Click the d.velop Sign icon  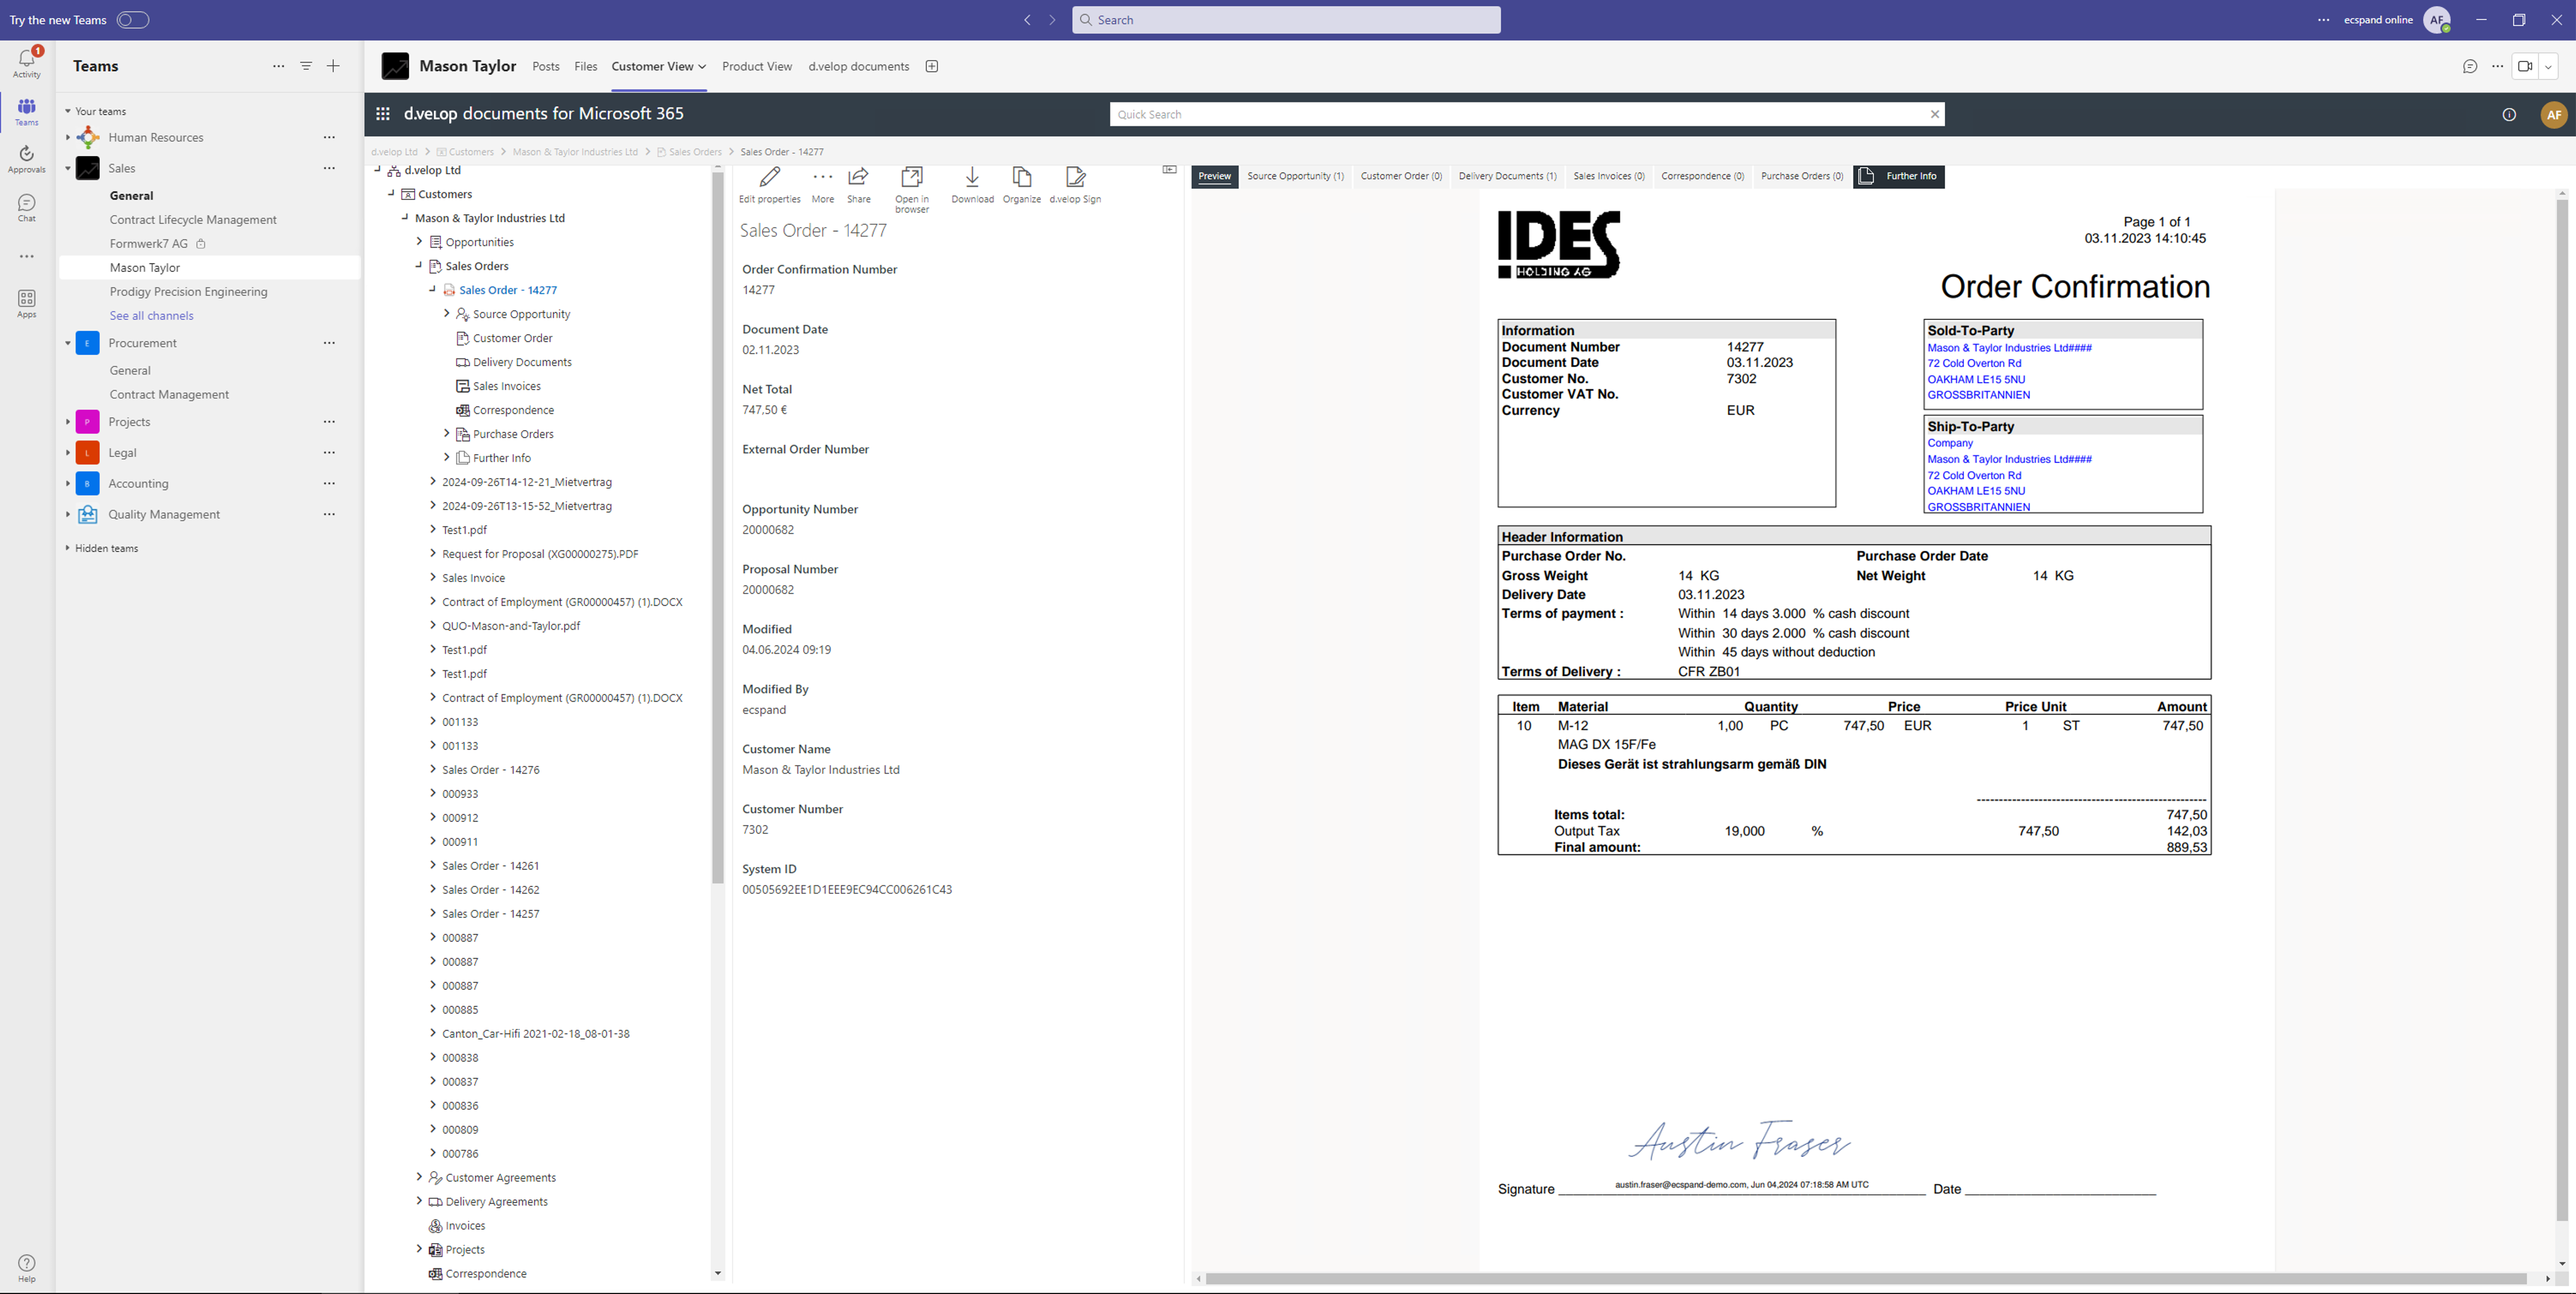click(x=1075, y=177)
